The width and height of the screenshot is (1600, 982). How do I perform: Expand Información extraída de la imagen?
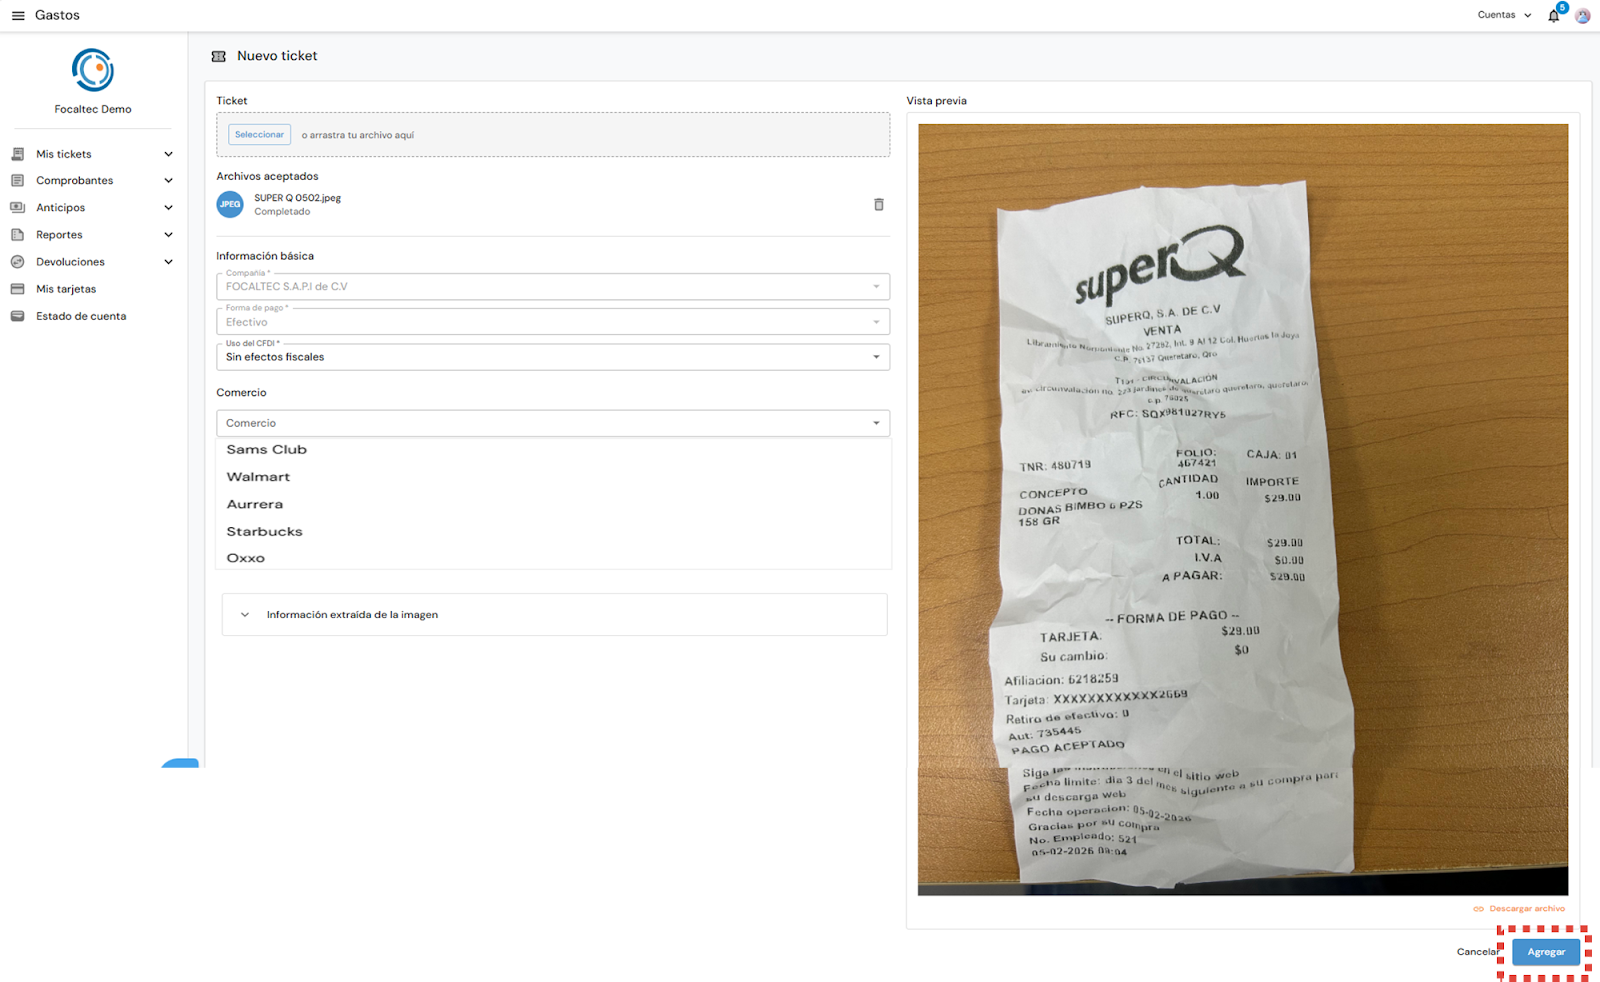pos(554,615)
